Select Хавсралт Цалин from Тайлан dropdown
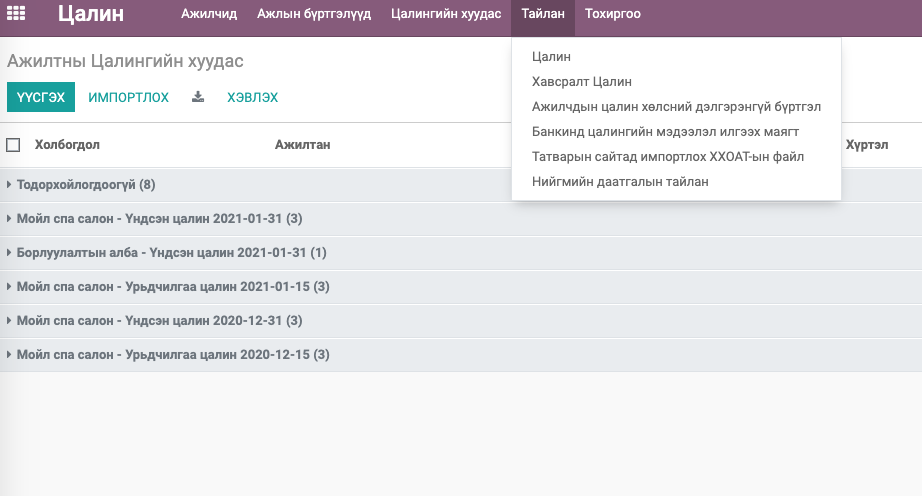Viewport: 922px width, 496px height. click(x=582, y=82)
